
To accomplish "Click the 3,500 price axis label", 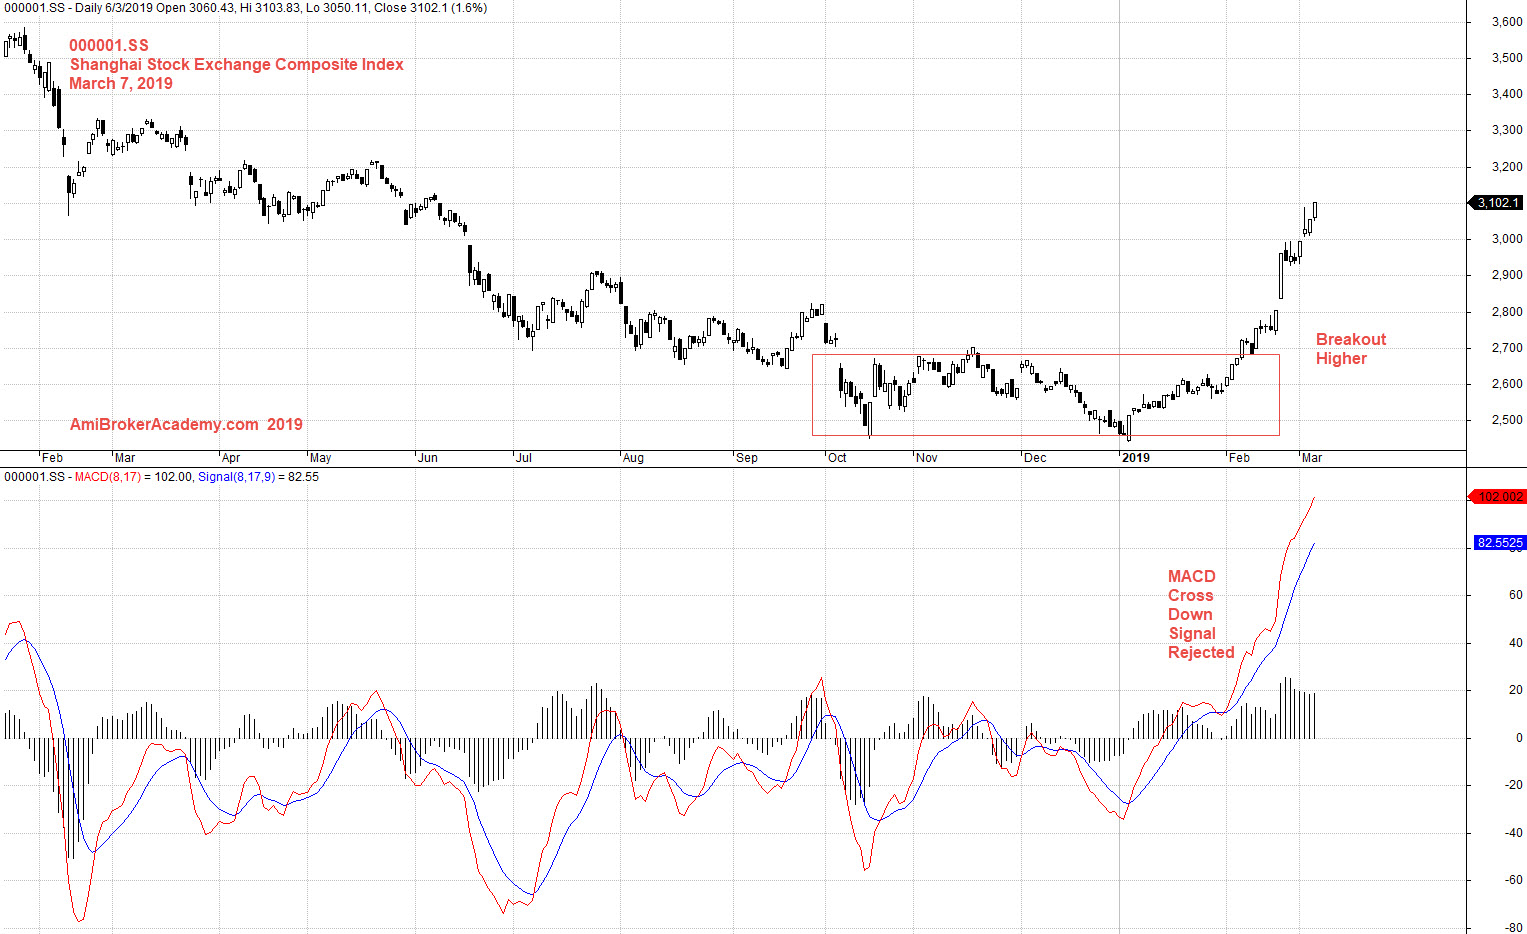I will (x=1507, y=58).
